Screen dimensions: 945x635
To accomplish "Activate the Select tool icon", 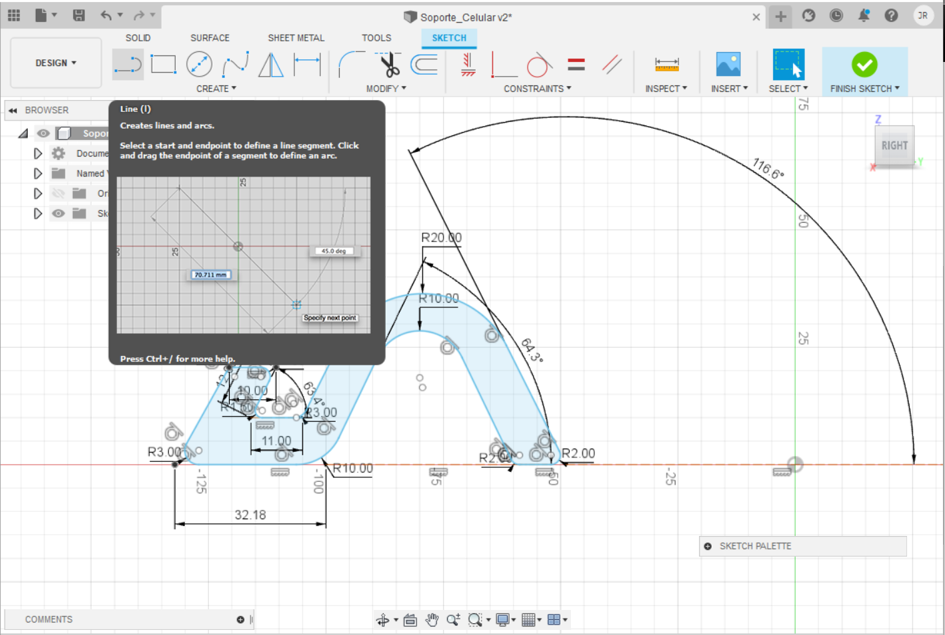I will point(788,64).
